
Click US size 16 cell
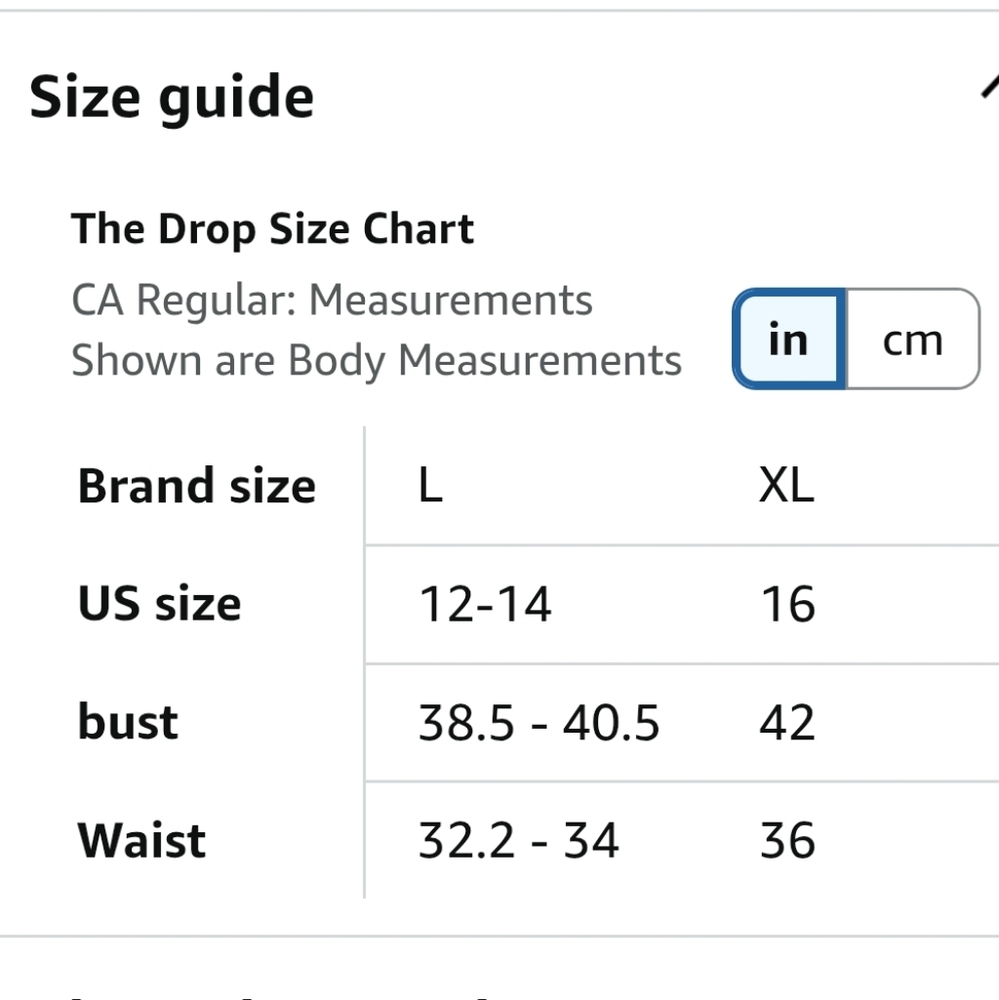pos(788,604)
